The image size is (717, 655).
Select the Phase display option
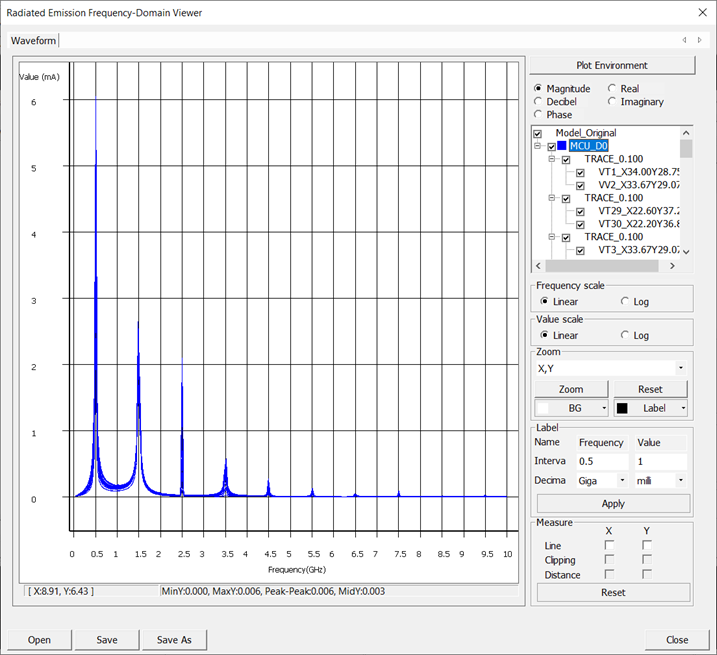539,115
